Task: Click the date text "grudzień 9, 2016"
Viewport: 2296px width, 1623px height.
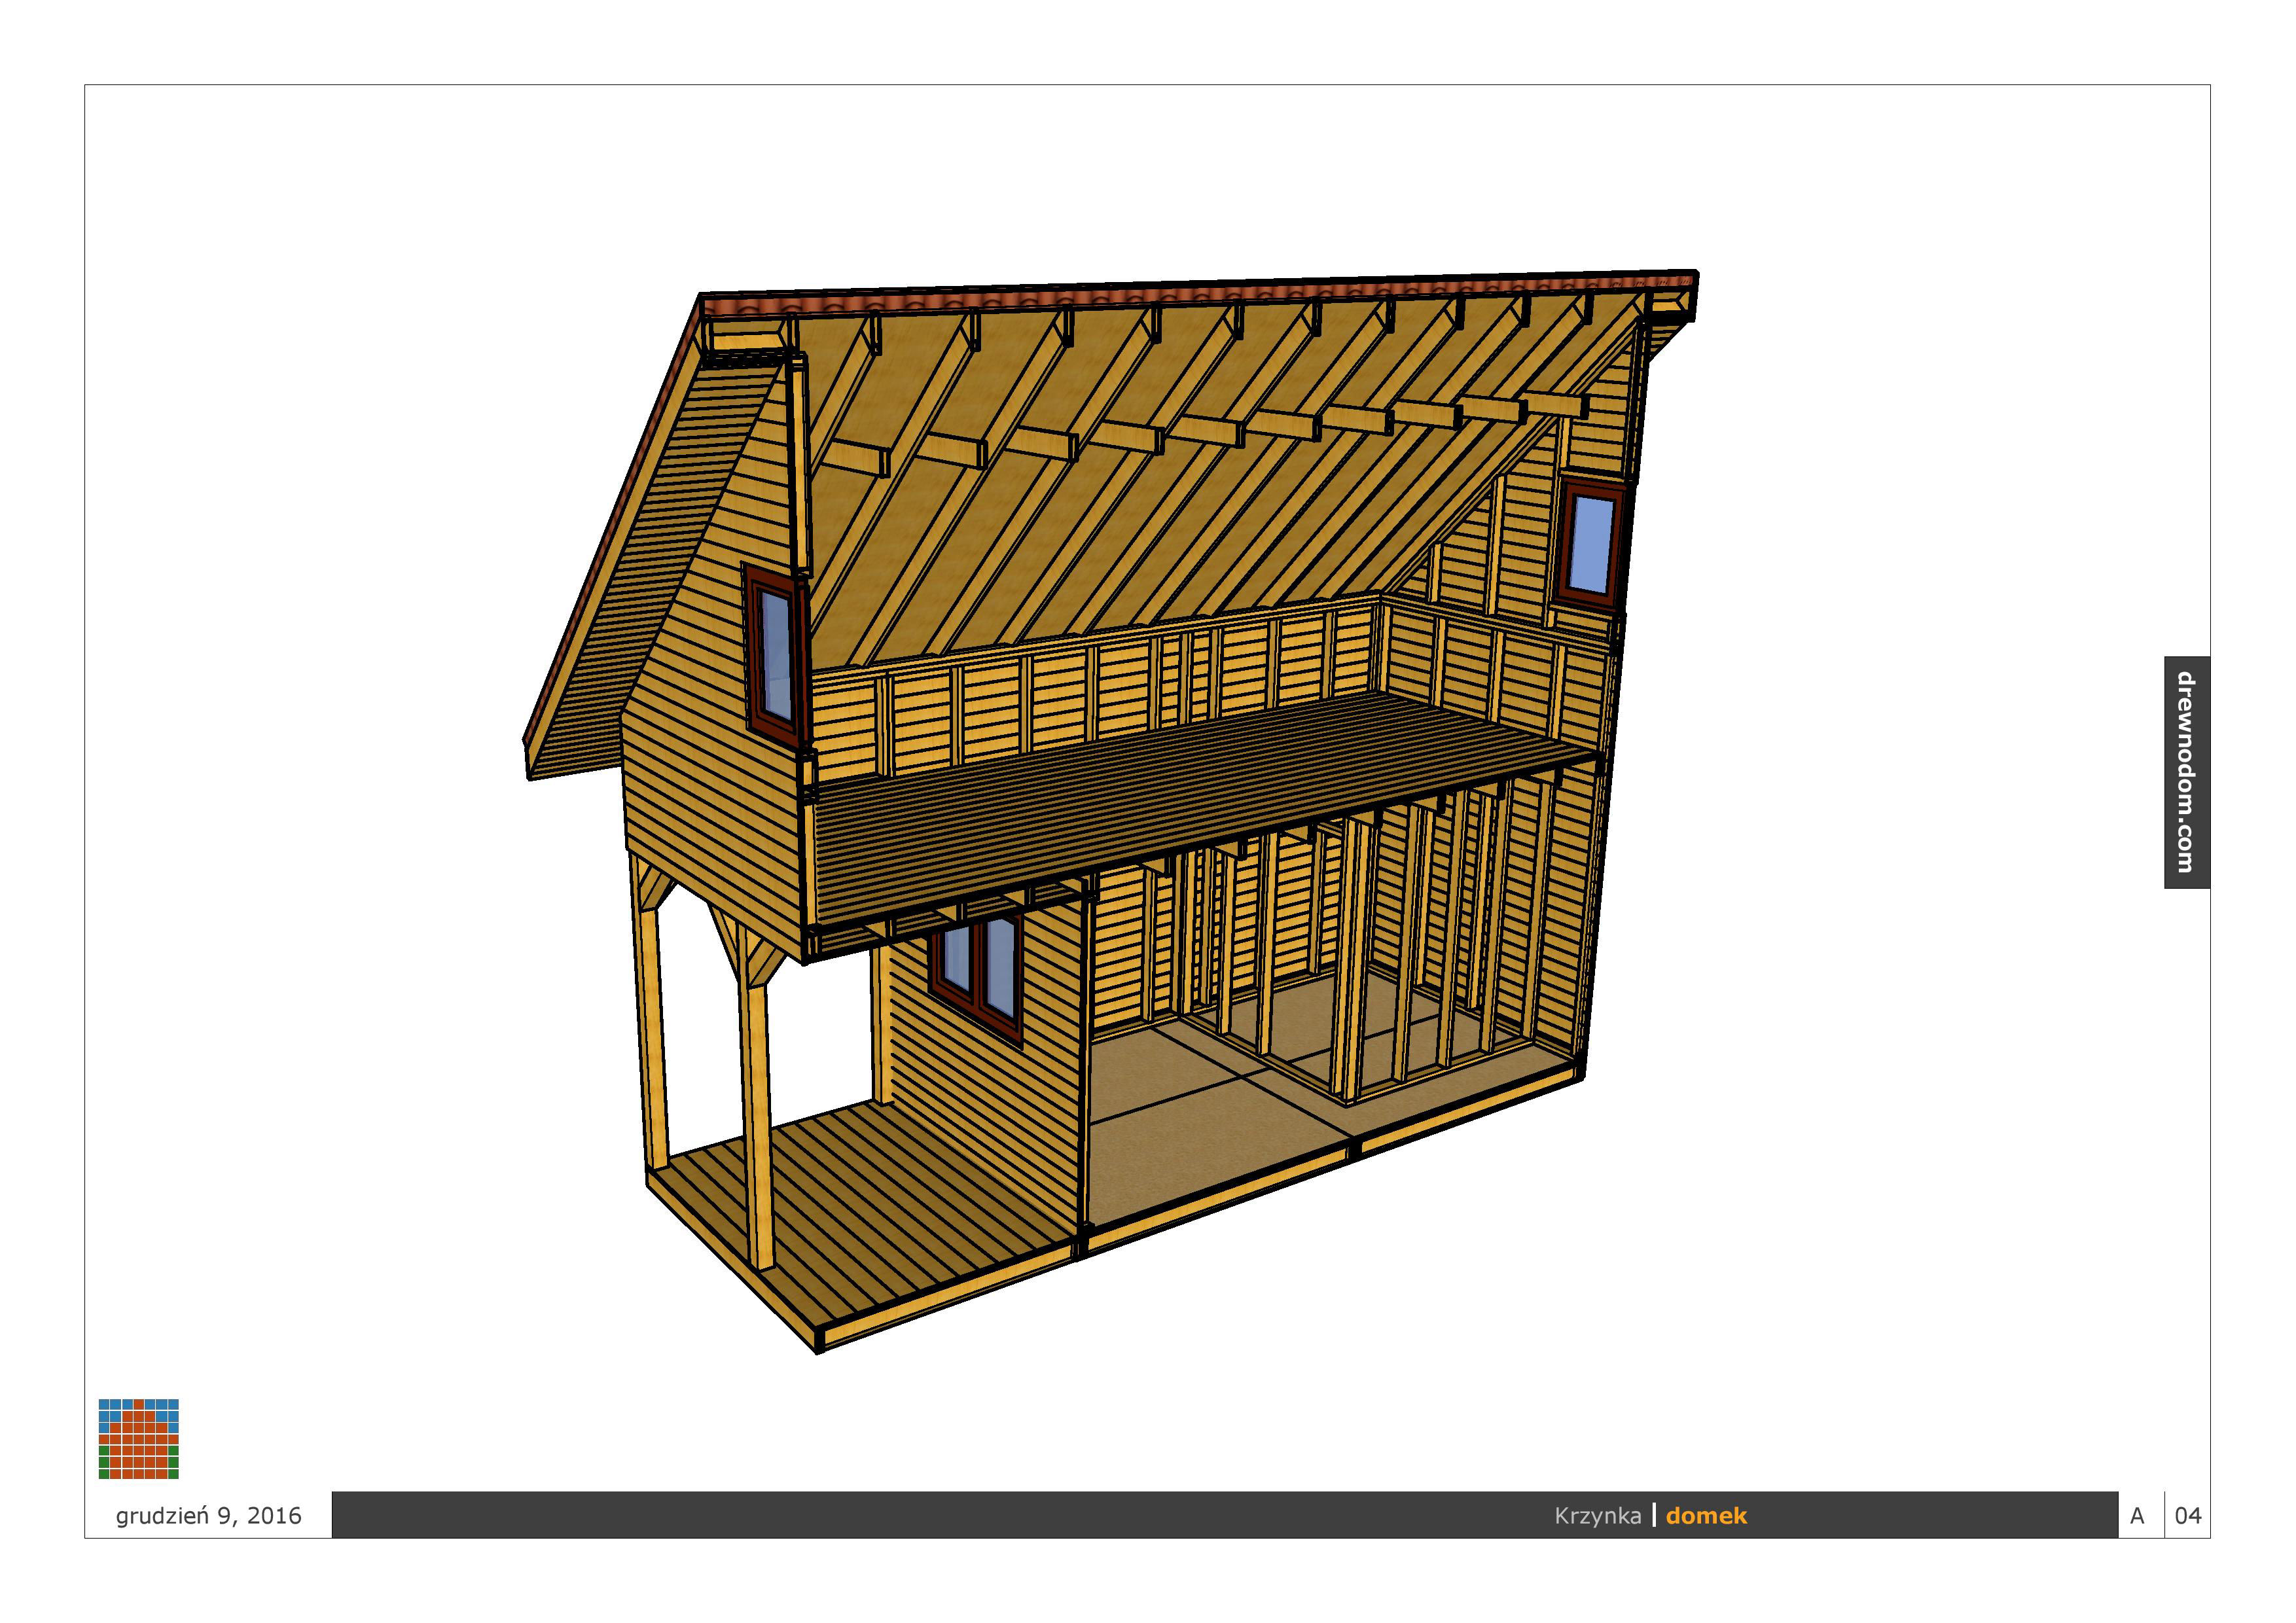Action: [x=208, y=1515]
